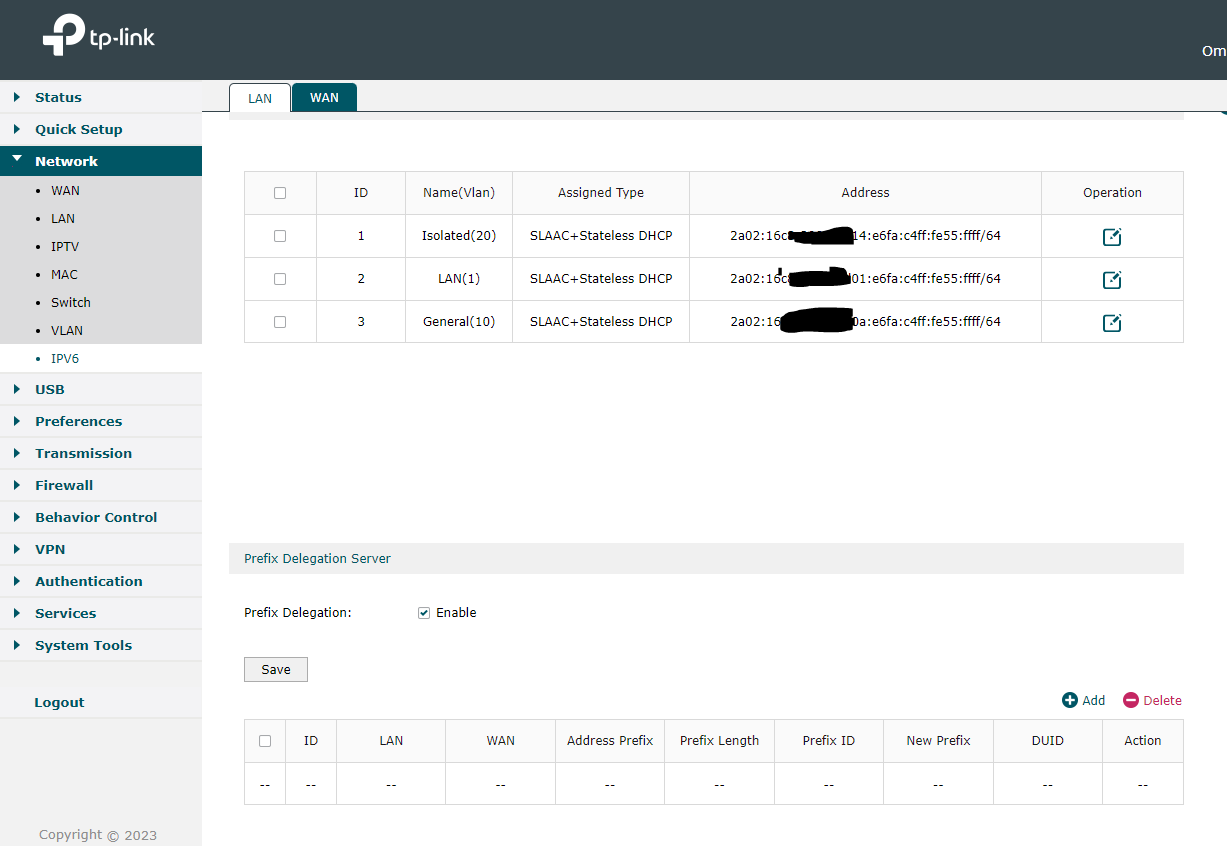Viewport: 1227px width, 846px height.
Task: Add a new prefix delegation entry
Action: pyautogui.click(x=1083, y=700)
